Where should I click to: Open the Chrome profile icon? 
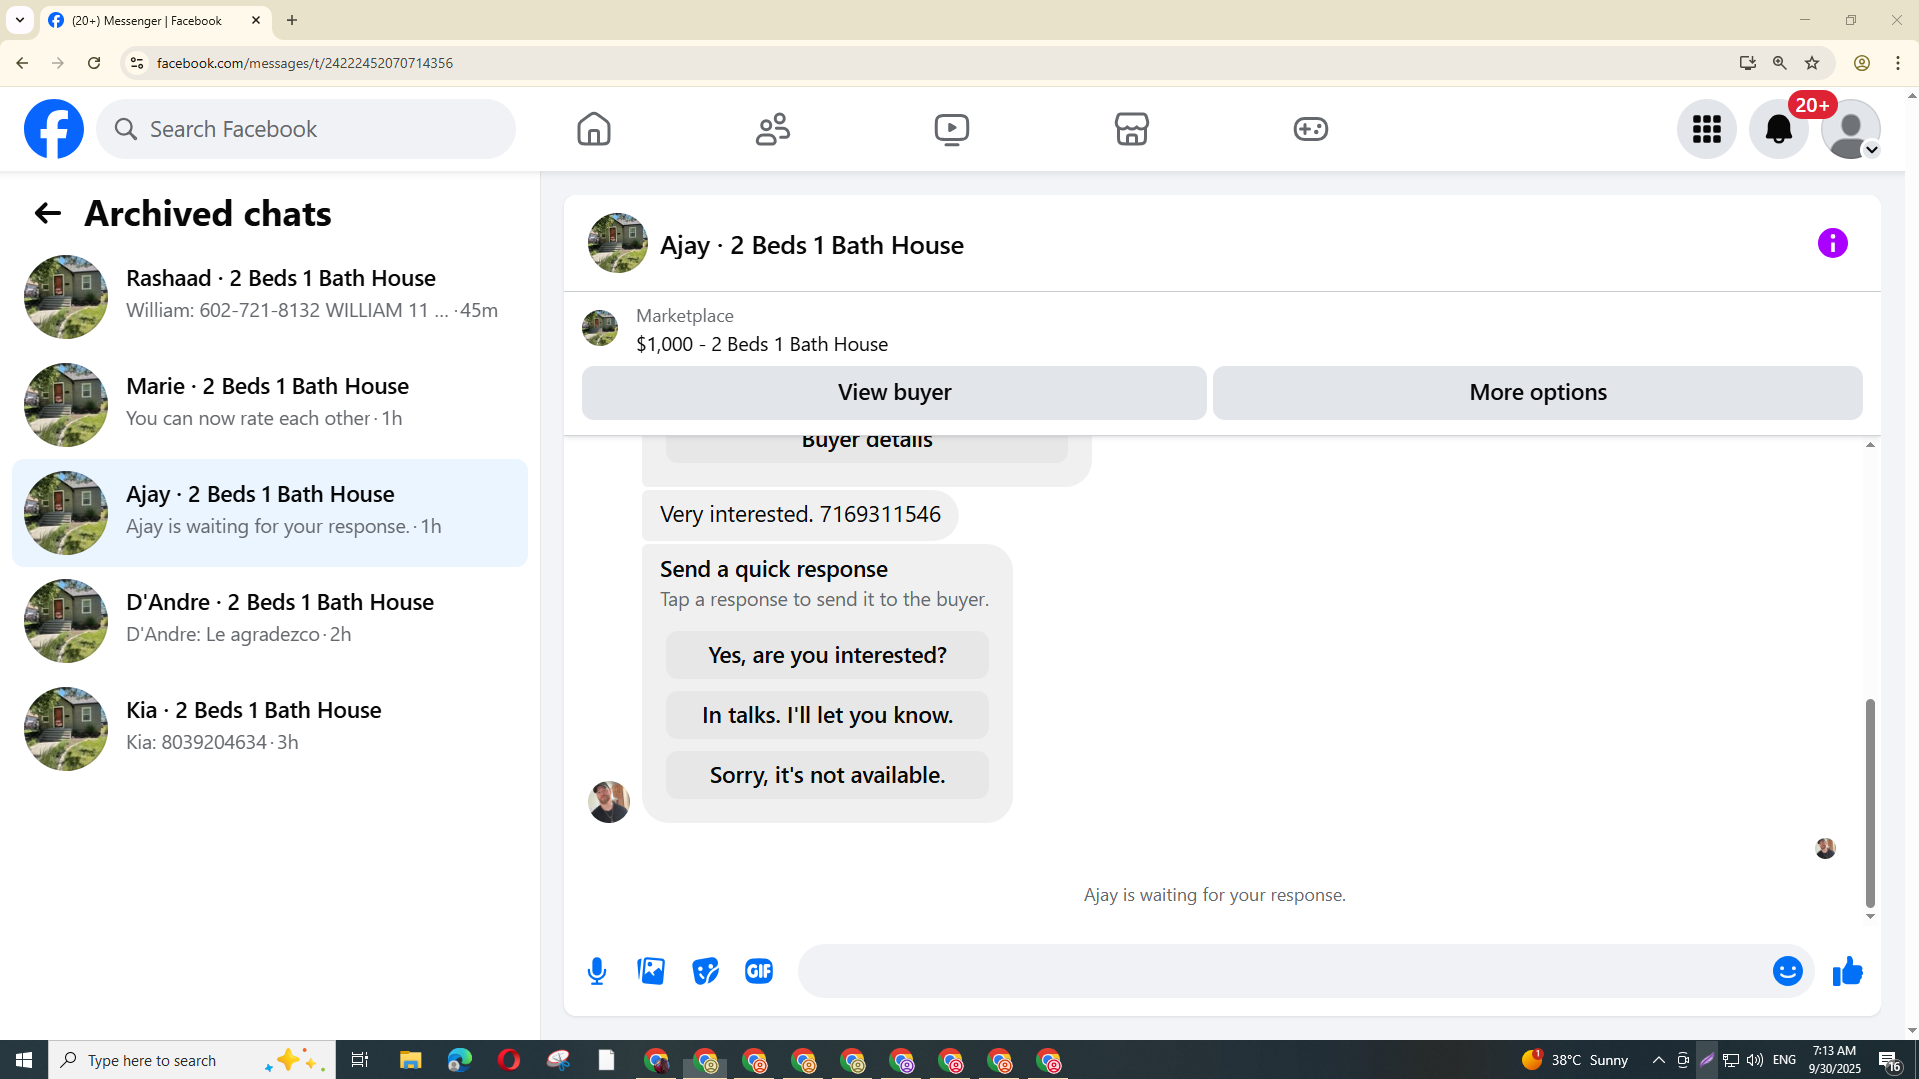coord(1861,63)
